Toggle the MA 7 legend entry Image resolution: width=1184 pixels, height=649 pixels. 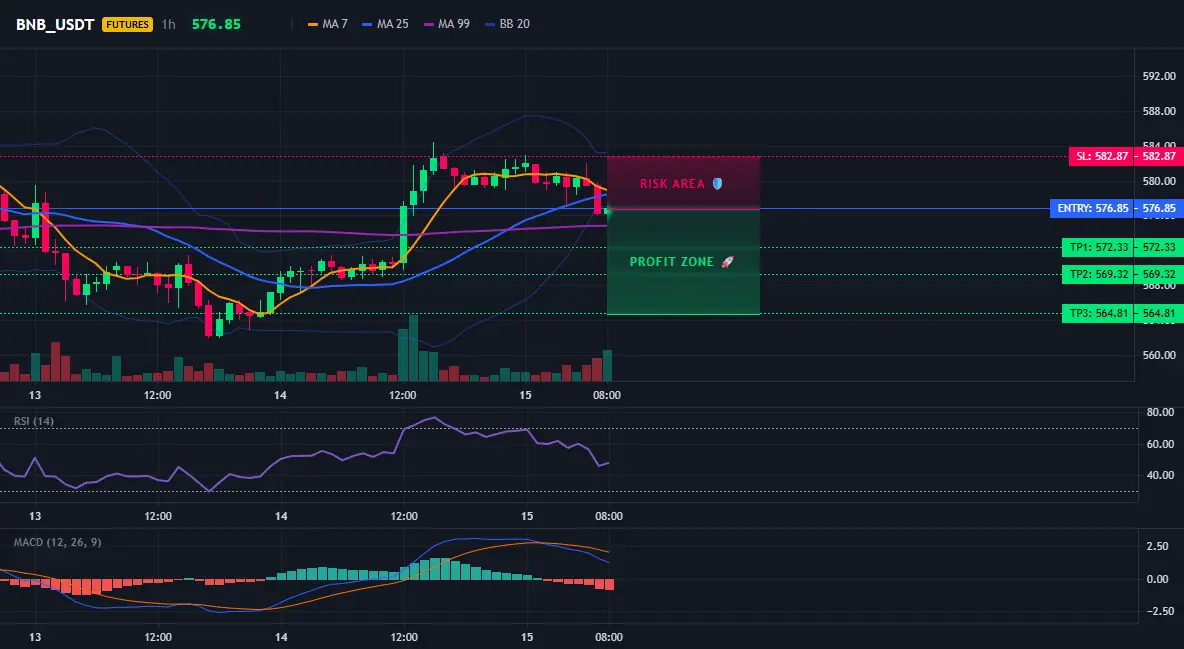(328, 24)
